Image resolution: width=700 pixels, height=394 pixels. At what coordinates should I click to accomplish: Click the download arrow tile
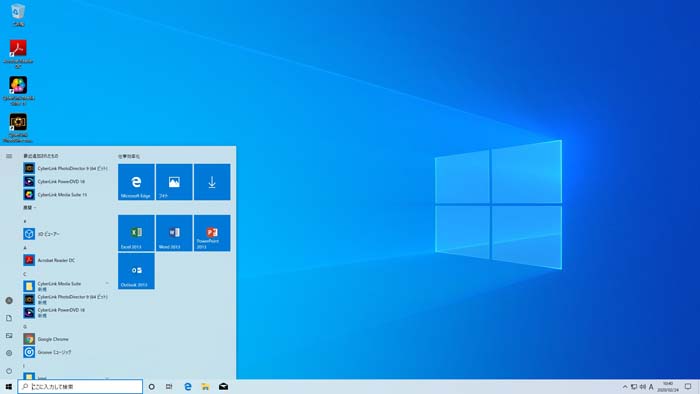pyautogui.click(x=212, y=182)
